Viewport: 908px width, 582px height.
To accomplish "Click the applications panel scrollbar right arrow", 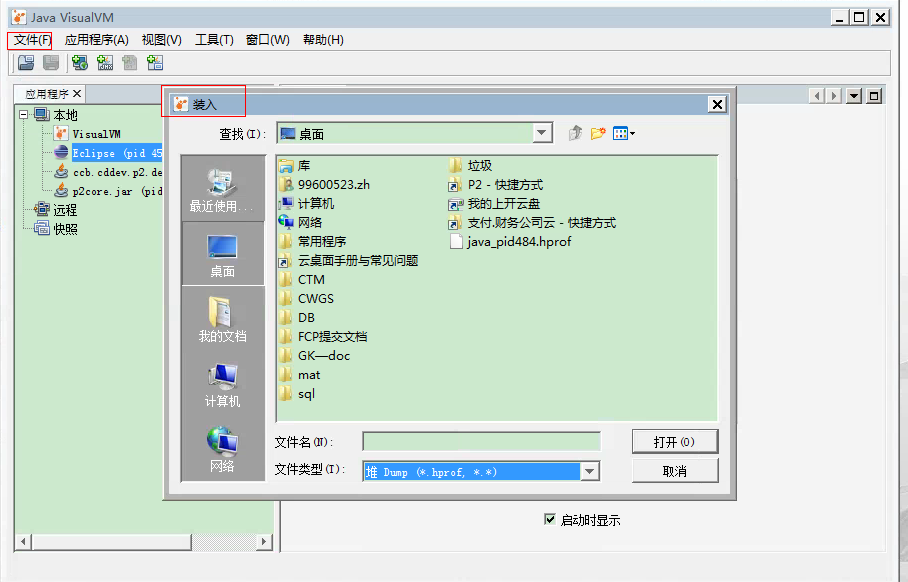I will point(264,541).
